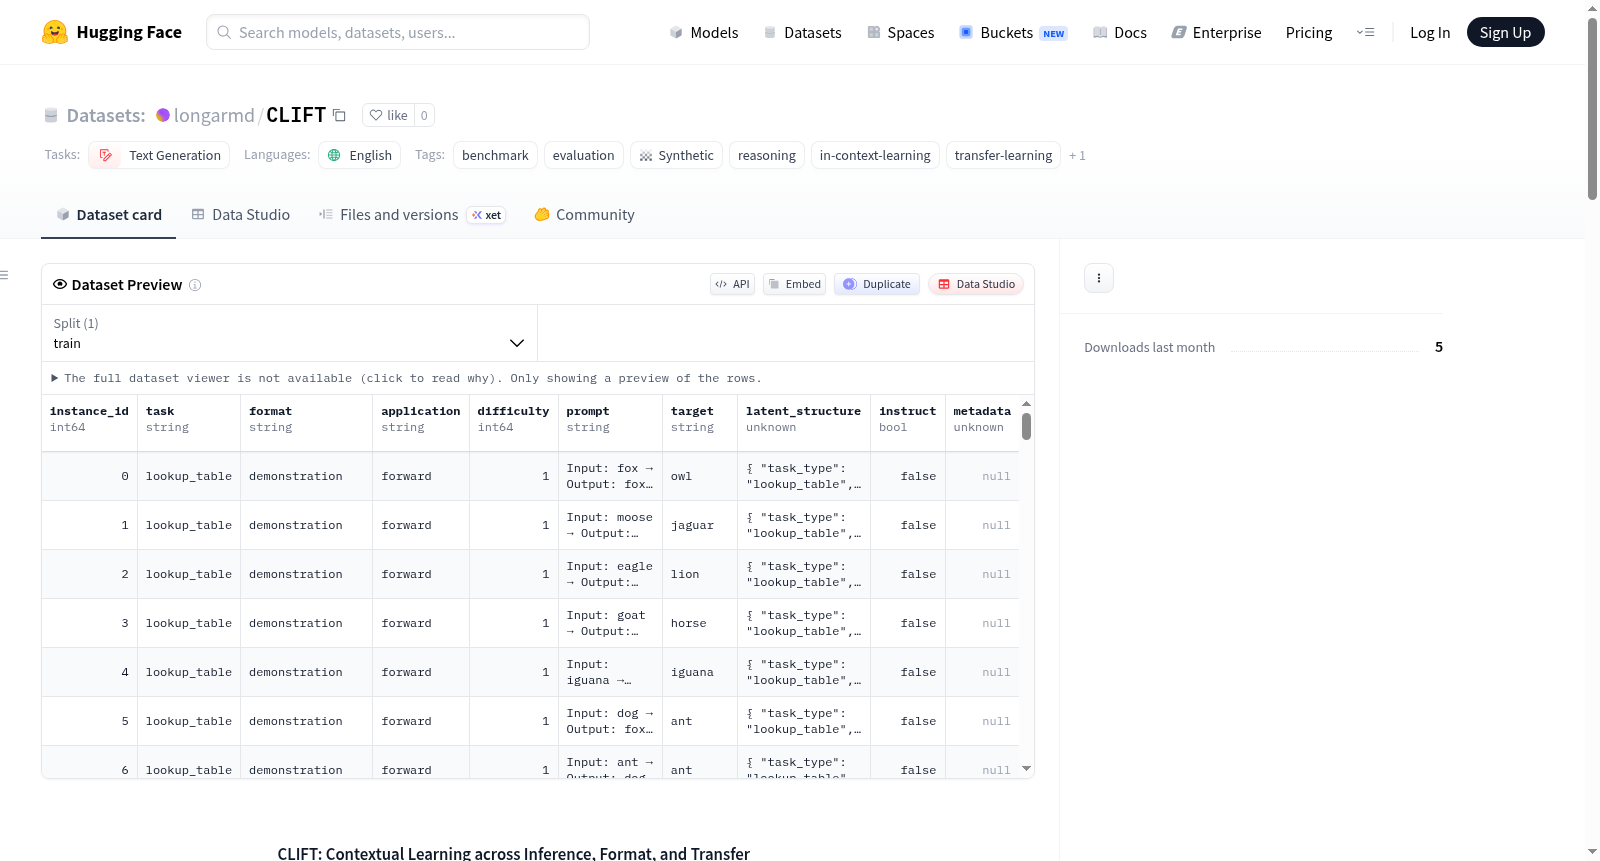The image size is (1600, 861).
Task: Click the instruct column header
Action: click(x=908, y=419)
